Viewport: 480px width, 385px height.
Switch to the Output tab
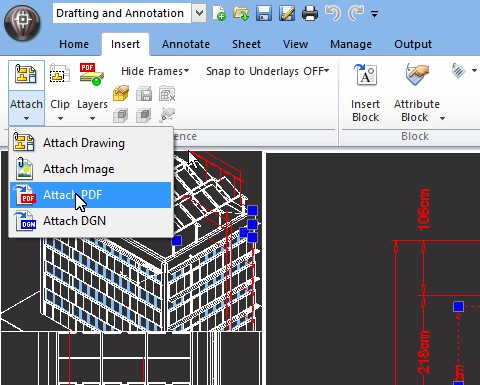(413, 44)
